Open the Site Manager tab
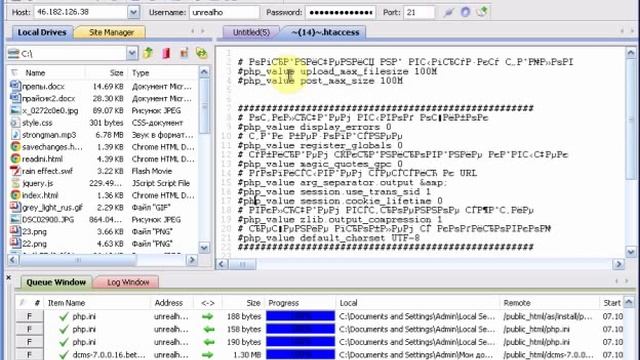This screenshot has height=360, width=640. pyautogui.click(x=111, y=32)
